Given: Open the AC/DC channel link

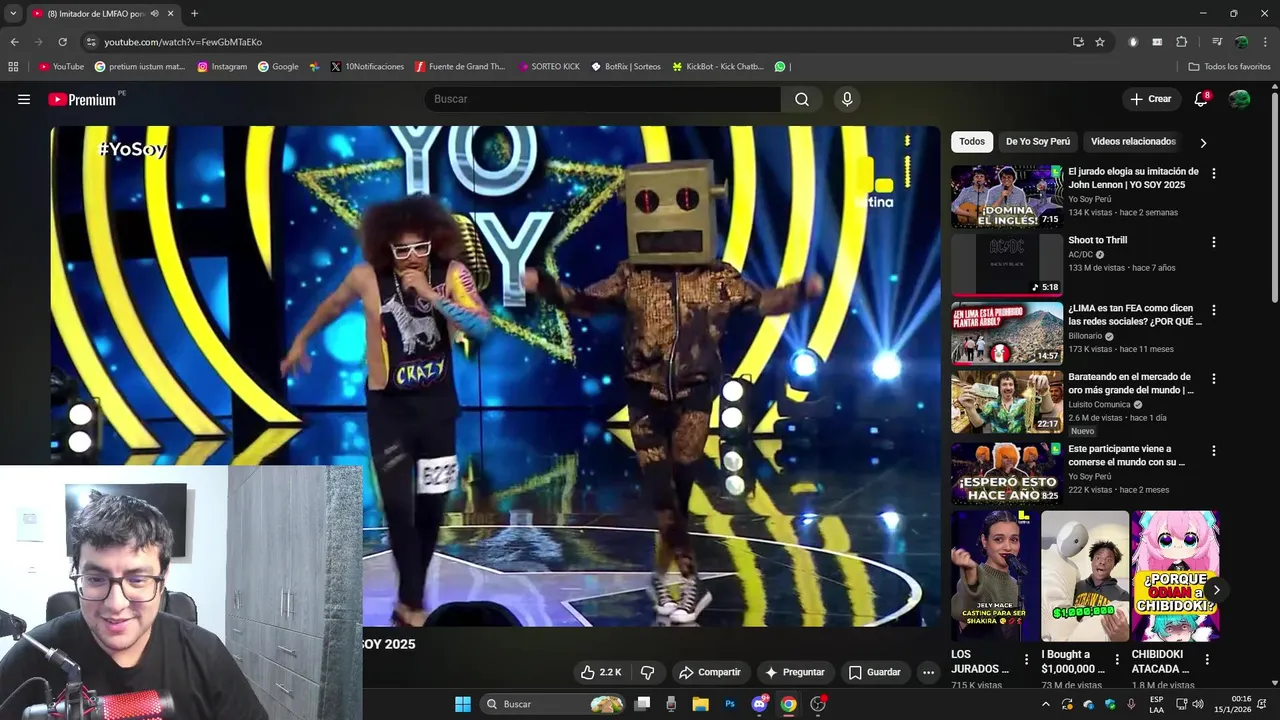Looking at the screenshot, I should (1081, 255).
